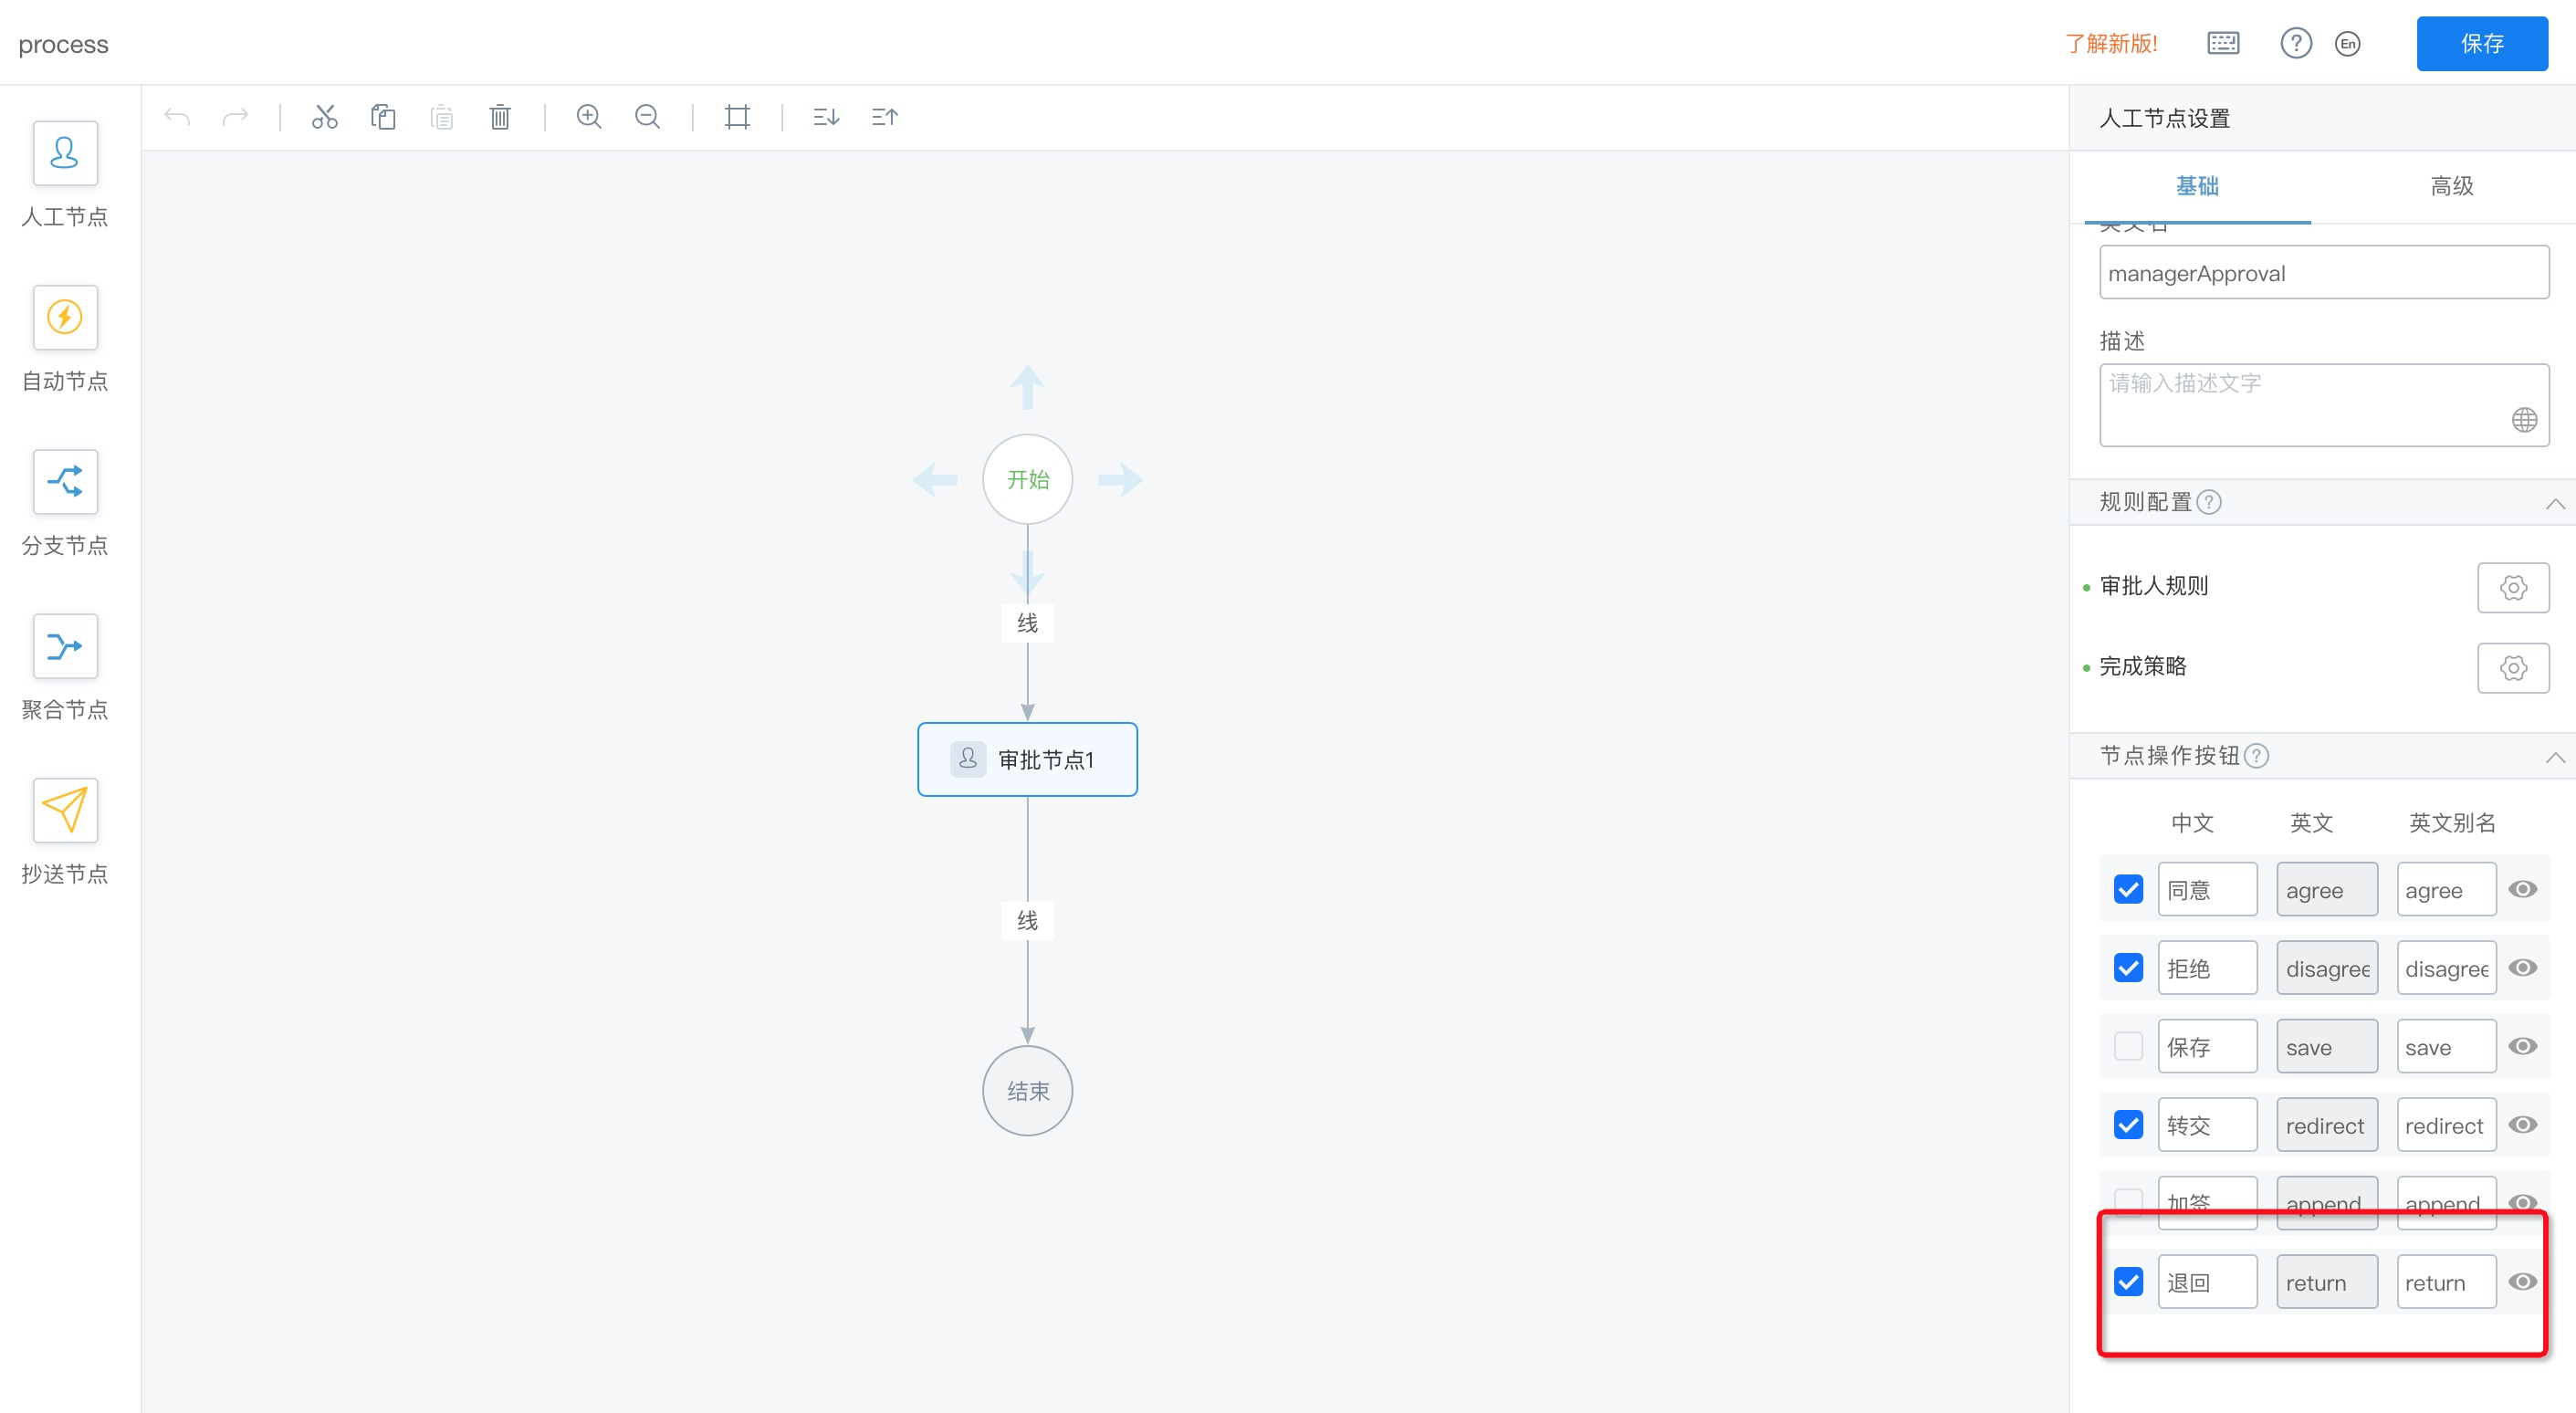Collapse the 节点操作按钮 section
The width and height of the screenshot is (2576, 1413).
tap(2554, 757)
